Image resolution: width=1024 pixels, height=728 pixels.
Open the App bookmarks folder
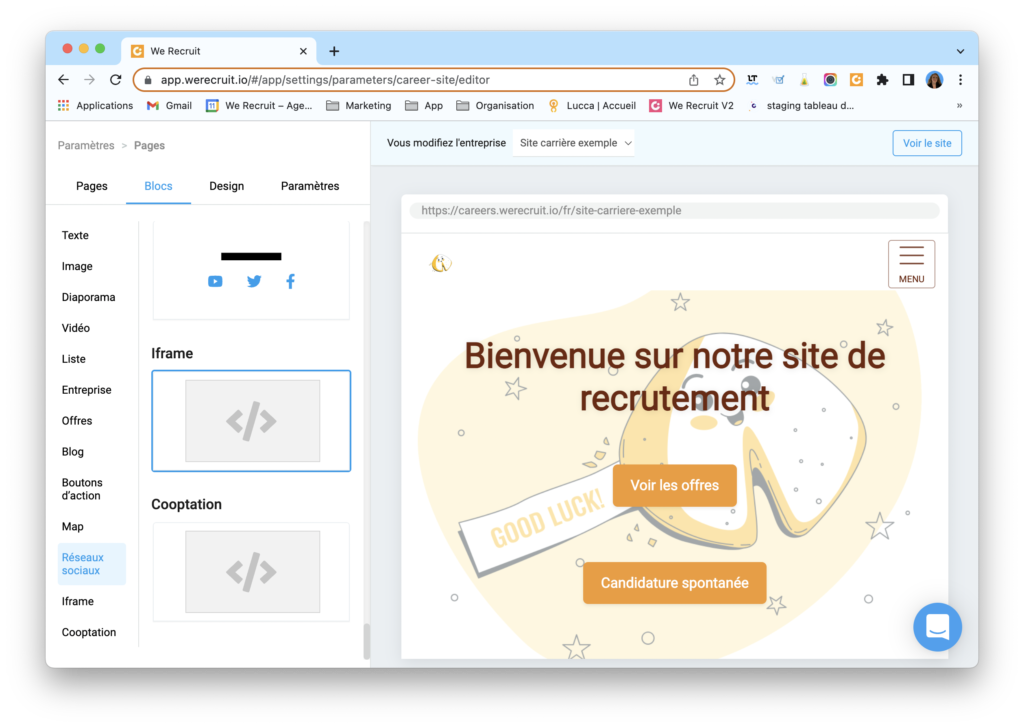pyautogui.click(x=424, y=106)
